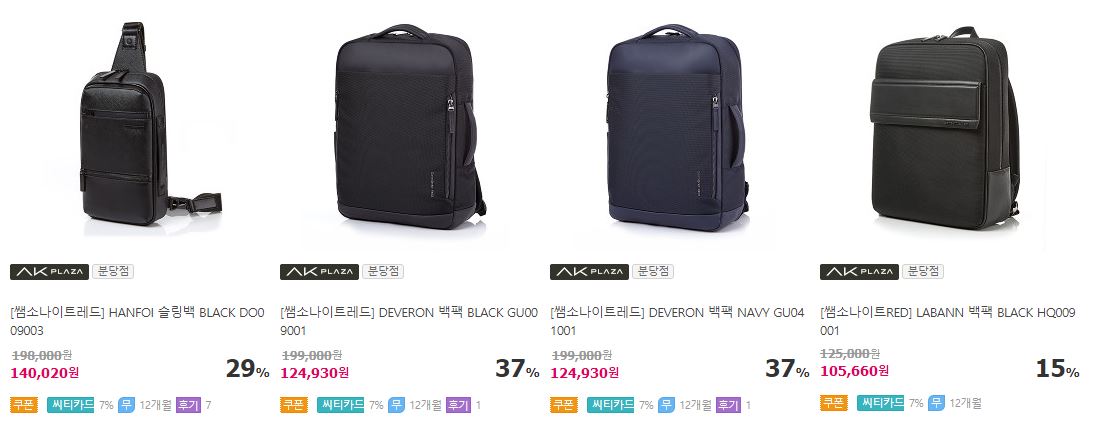The width and height of the screenshot is (1099, 435).
Task: Select the HANFOI sling bag product image
Action: [x=138, y=127]
